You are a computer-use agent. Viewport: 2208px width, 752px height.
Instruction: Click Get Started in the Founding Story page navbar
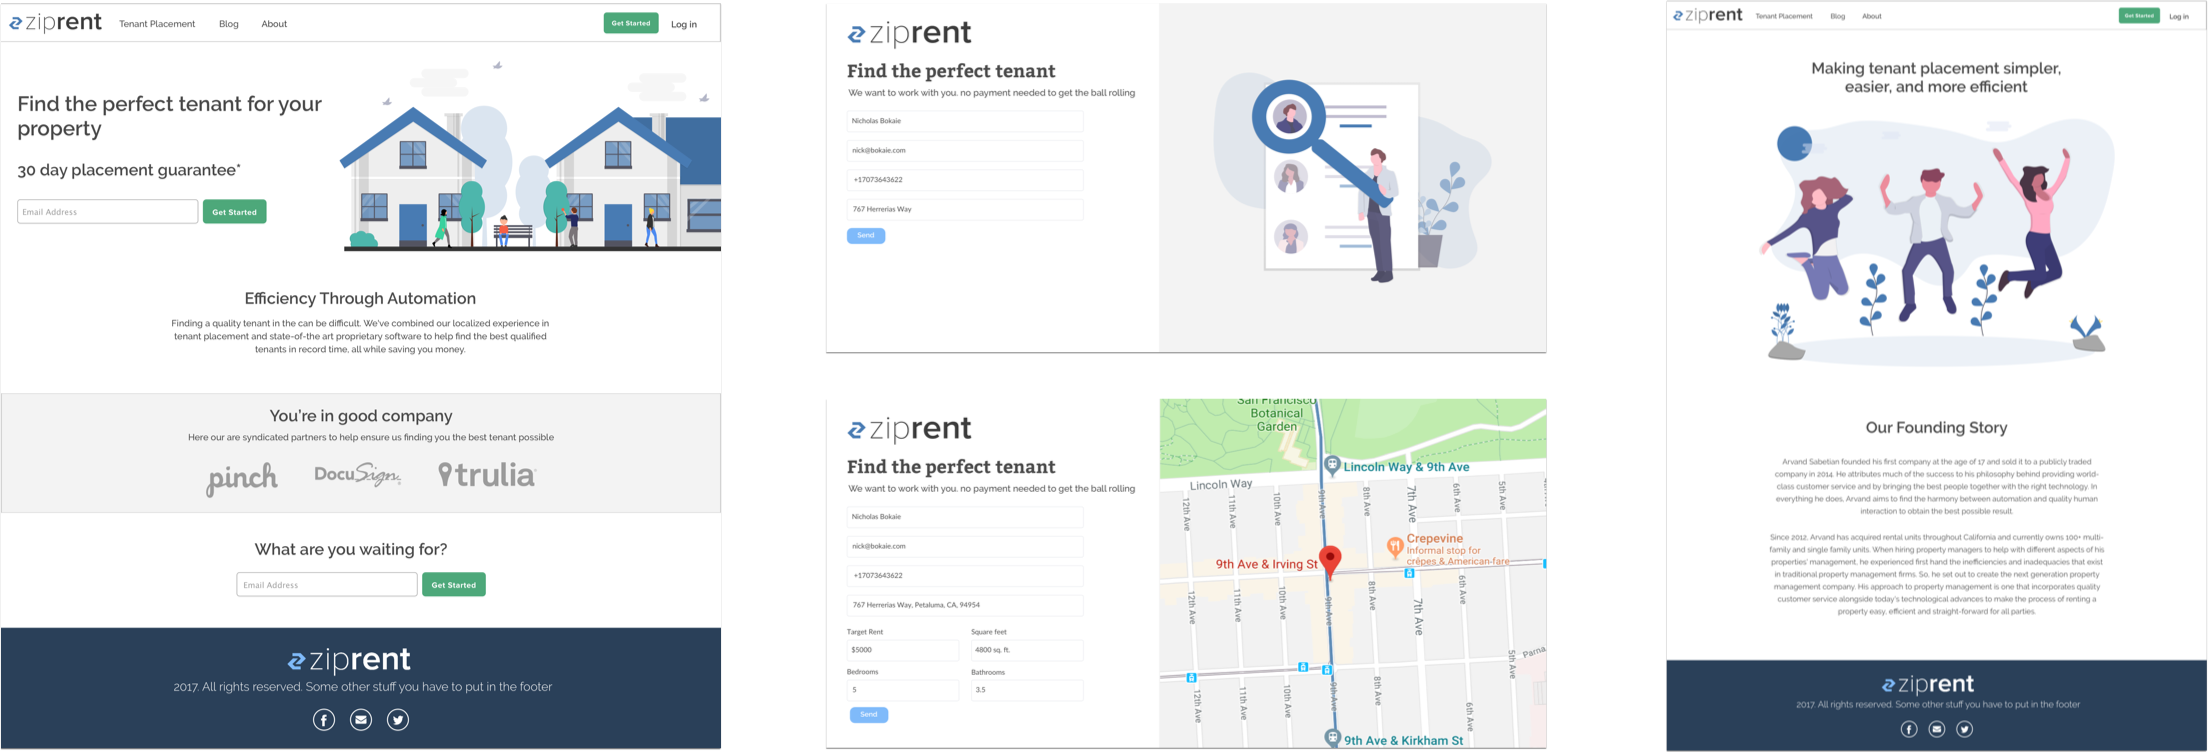(x=2139, y=16)
